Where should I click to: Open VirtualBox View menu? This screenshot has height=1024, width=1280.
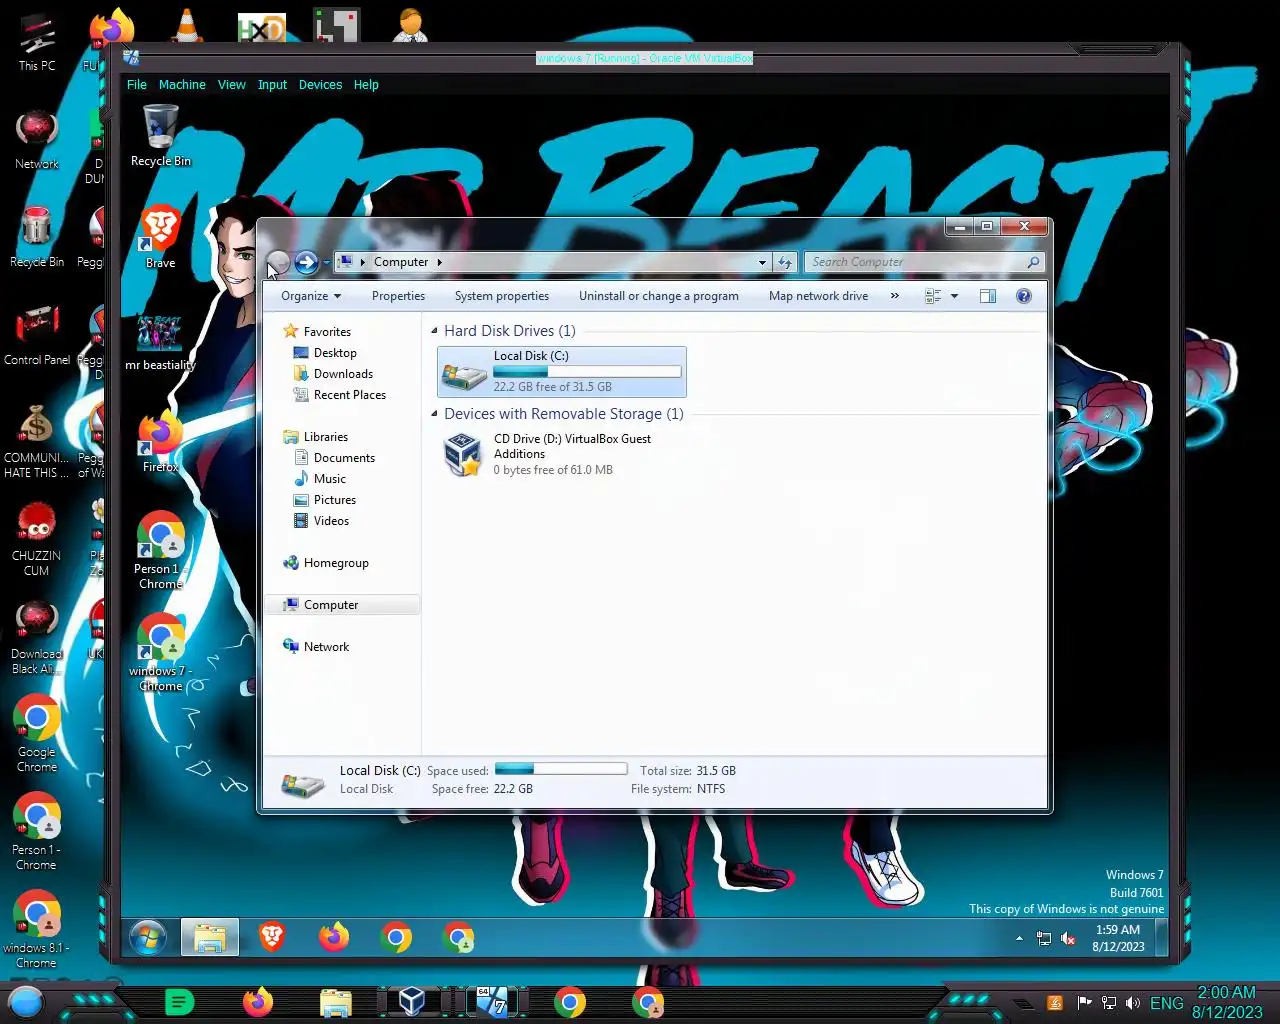pos(231,85)
